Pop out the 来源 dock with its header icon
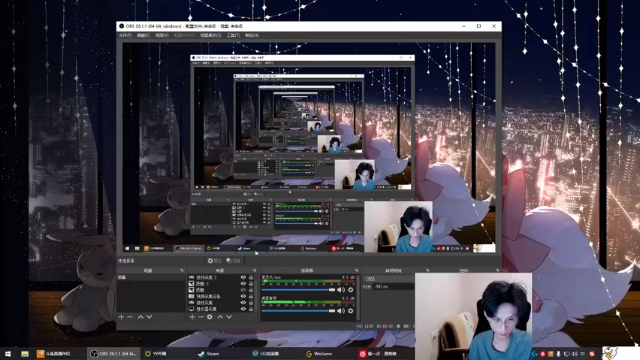640x360 pixels. (x=254, y=271)
